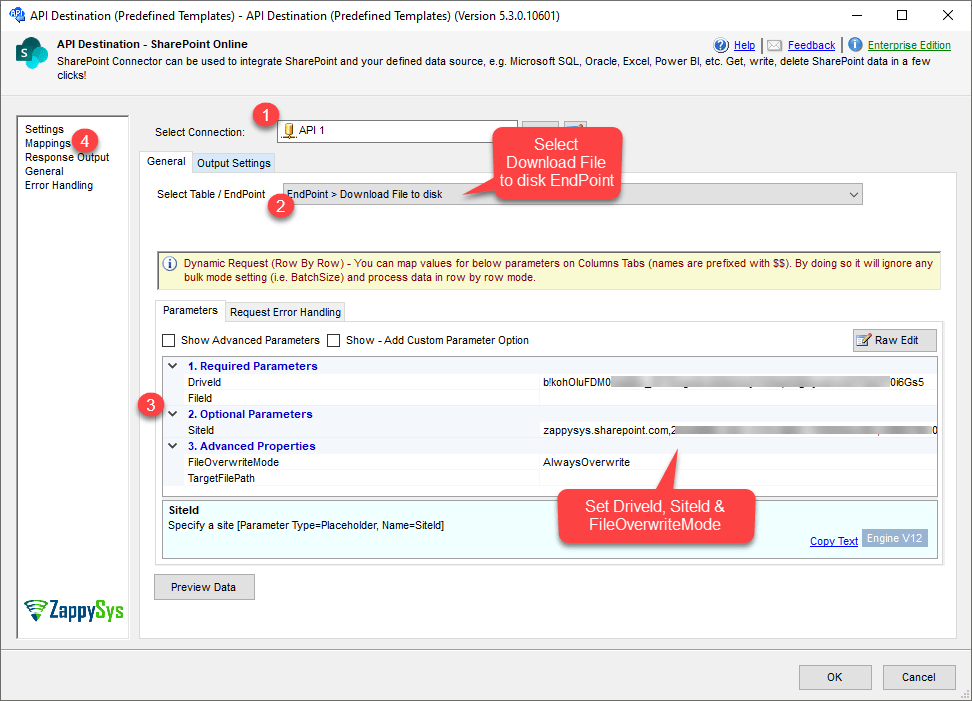Enable Show Advanced Parameters

pyautogui.click(x=168, y=340)
